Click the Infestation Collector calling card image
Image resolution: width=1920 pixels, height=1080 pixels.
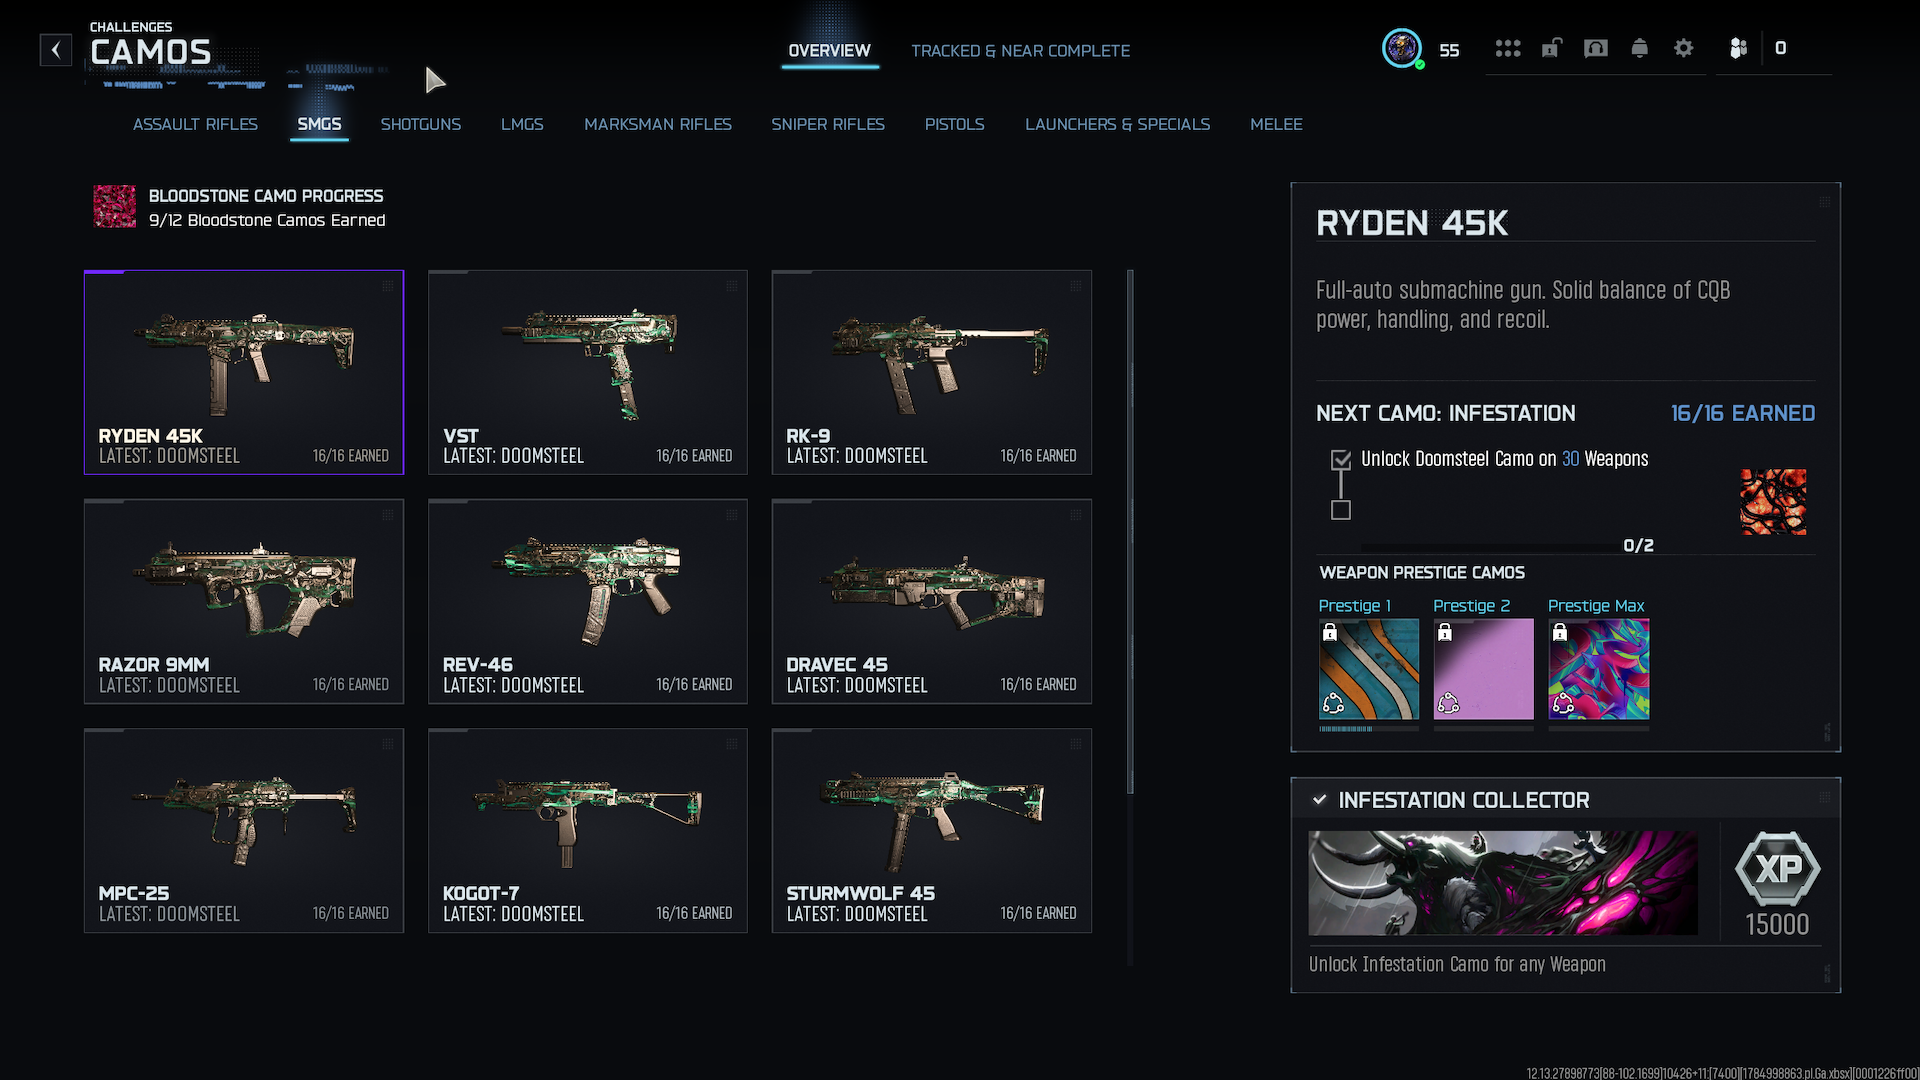(x=1503, y=883)
